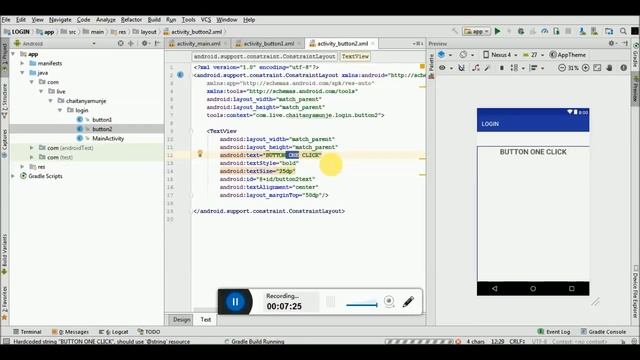
Task: Zoom in the layout preview
Action: [x=586, y=68]
